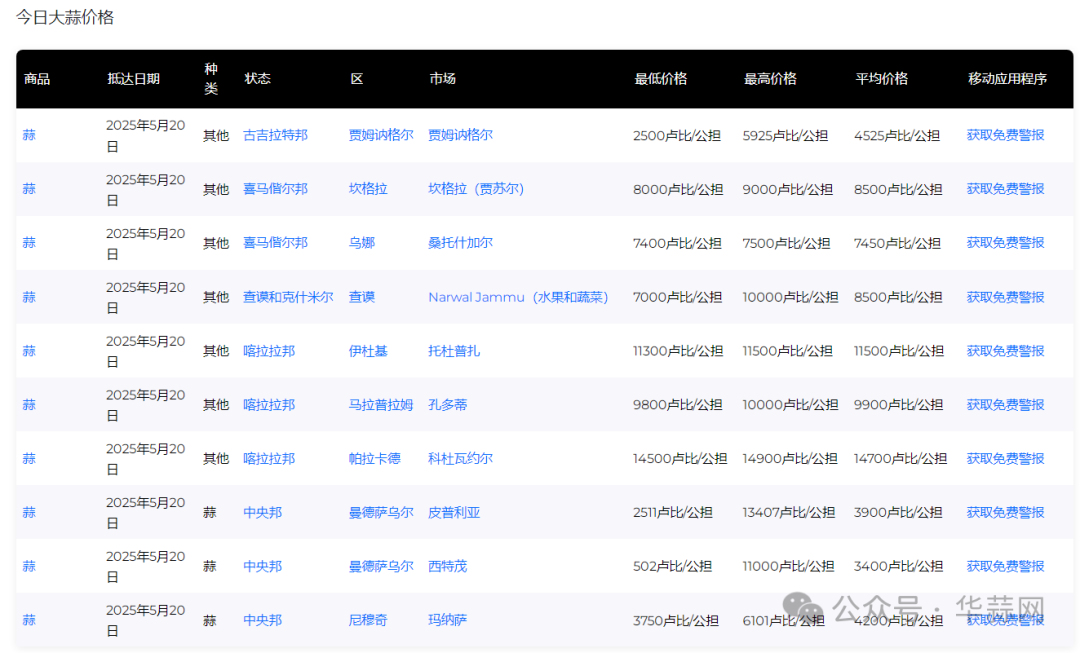Click 获取免费警报 in 托杜普扎 row
1080x653 pixels.
pos(1005,351)
